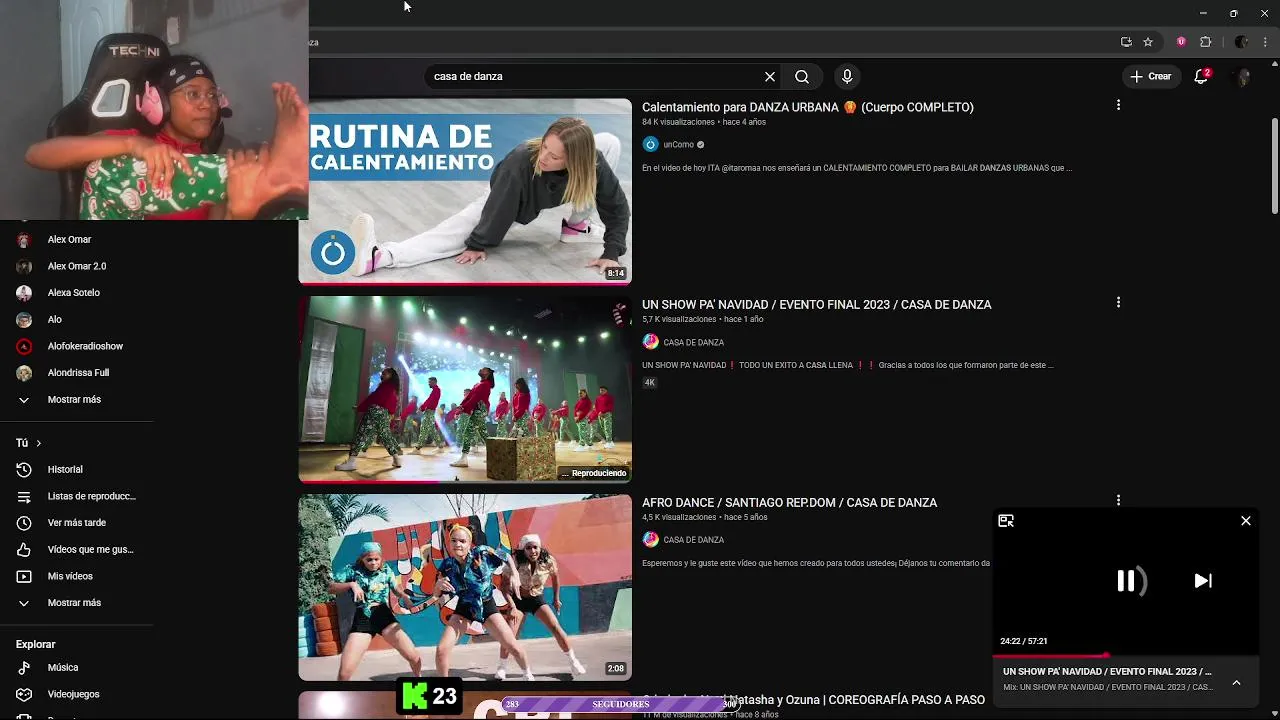Pause the miniplayer video

click(1126, 581)
